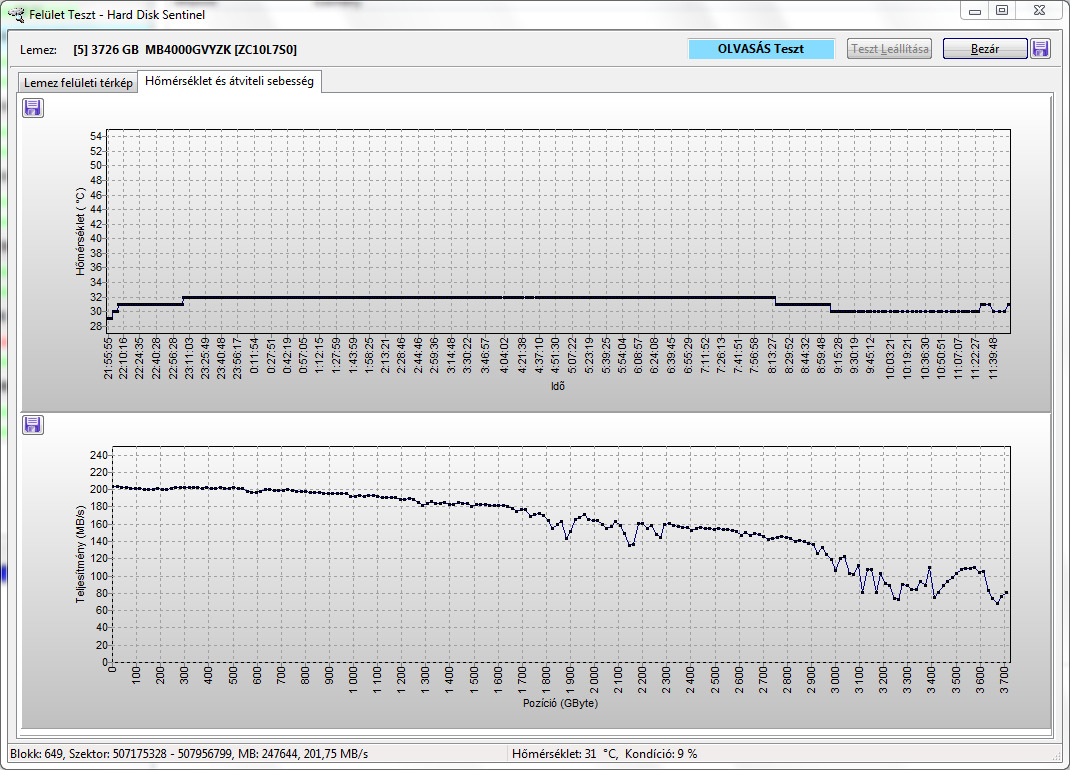The height and width of the screenshot is (770, 1070).
Task: Click the disabled Teszt Leállítása button
Action: pyautogui.click(x=889, y=48)
